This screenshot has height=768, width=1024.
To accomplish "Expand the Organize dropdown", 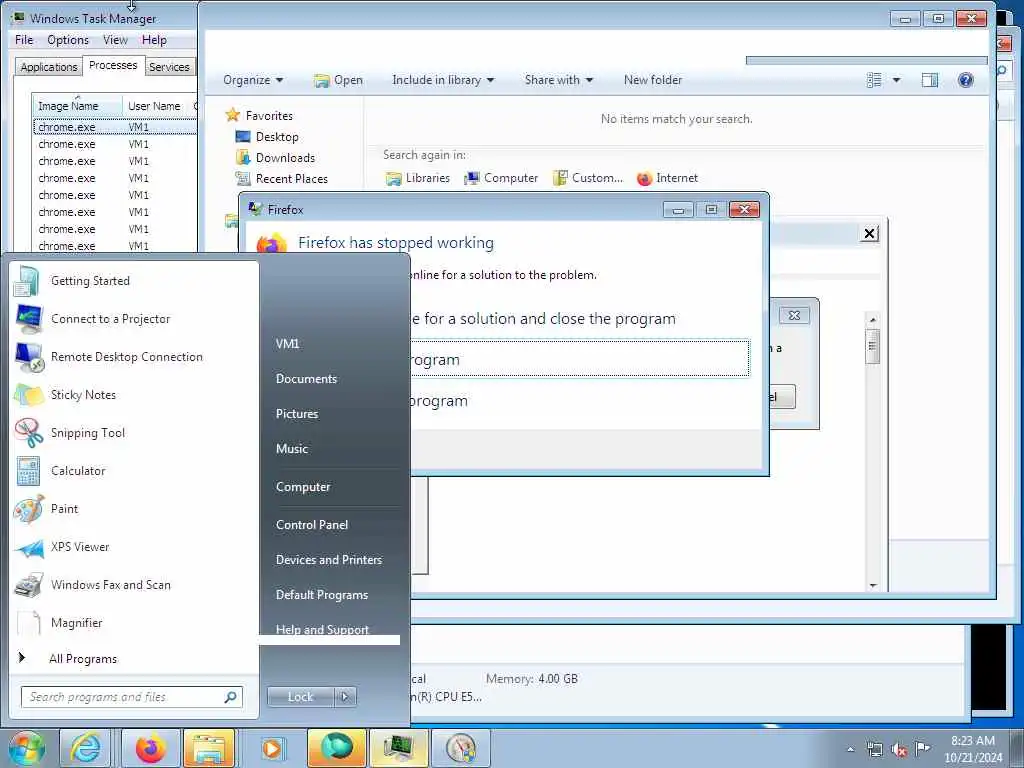I will click(x=253, y=80).
